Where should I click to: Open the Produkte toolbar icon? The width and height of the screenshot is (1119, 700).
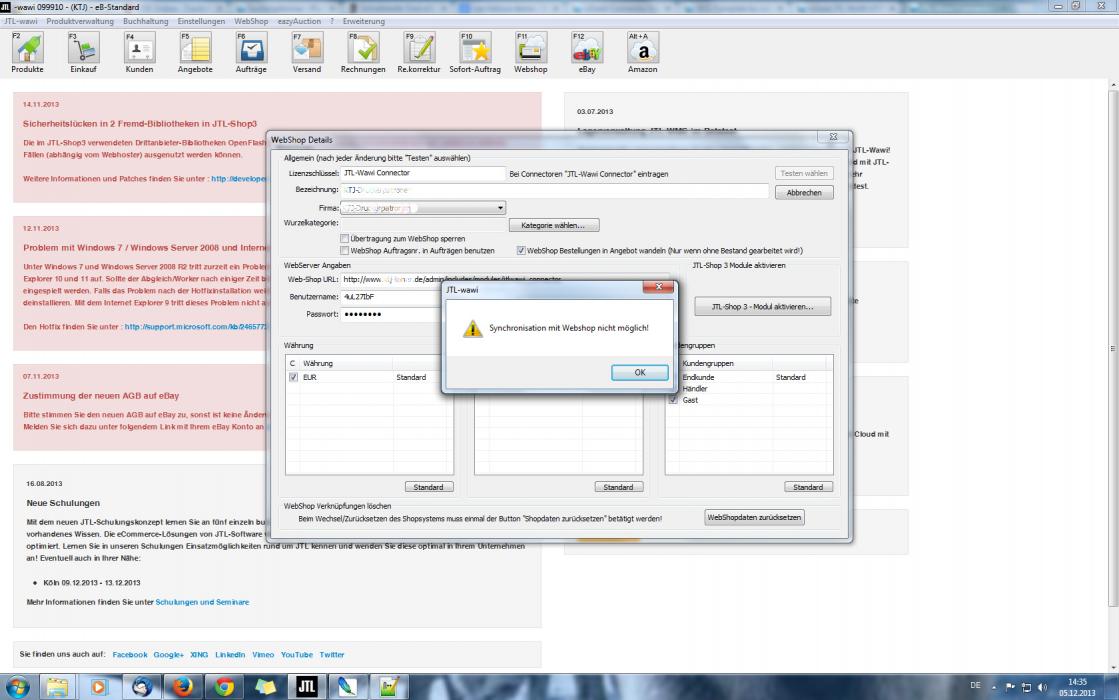point(27,50)
